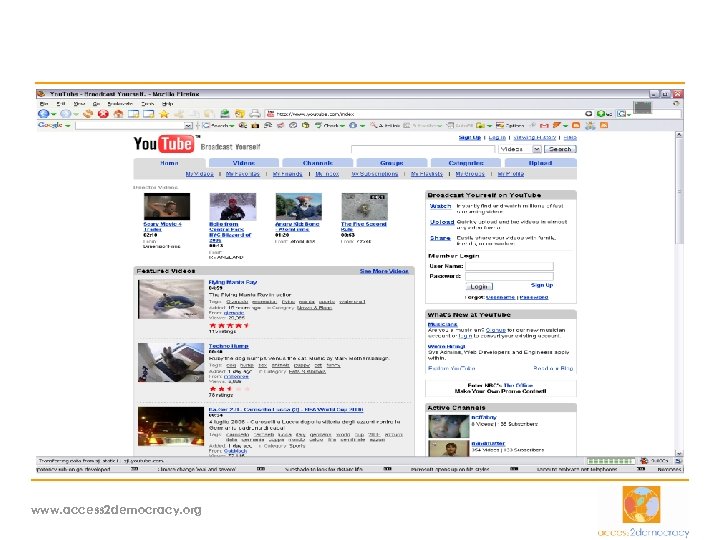This screenshot has height=540, width=720.
Task: Click the Upload link in Broadcast Yourself box
Action: coord(442,222)
